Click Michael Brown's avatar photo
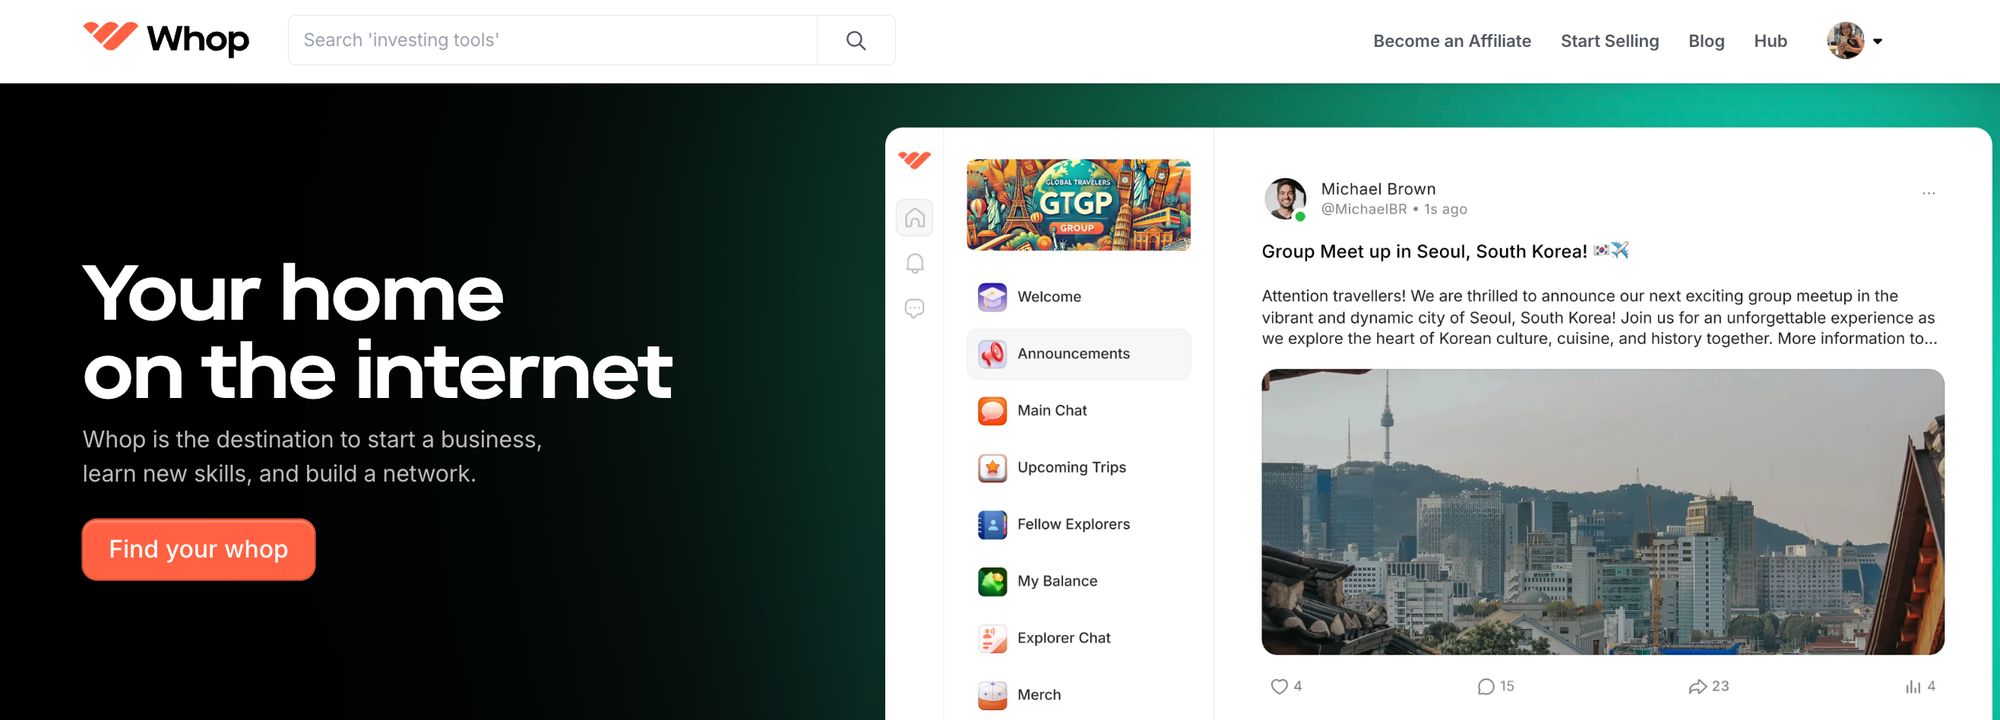The height and width of the screenshot is (720, 2000). (x=1285, y=198)
